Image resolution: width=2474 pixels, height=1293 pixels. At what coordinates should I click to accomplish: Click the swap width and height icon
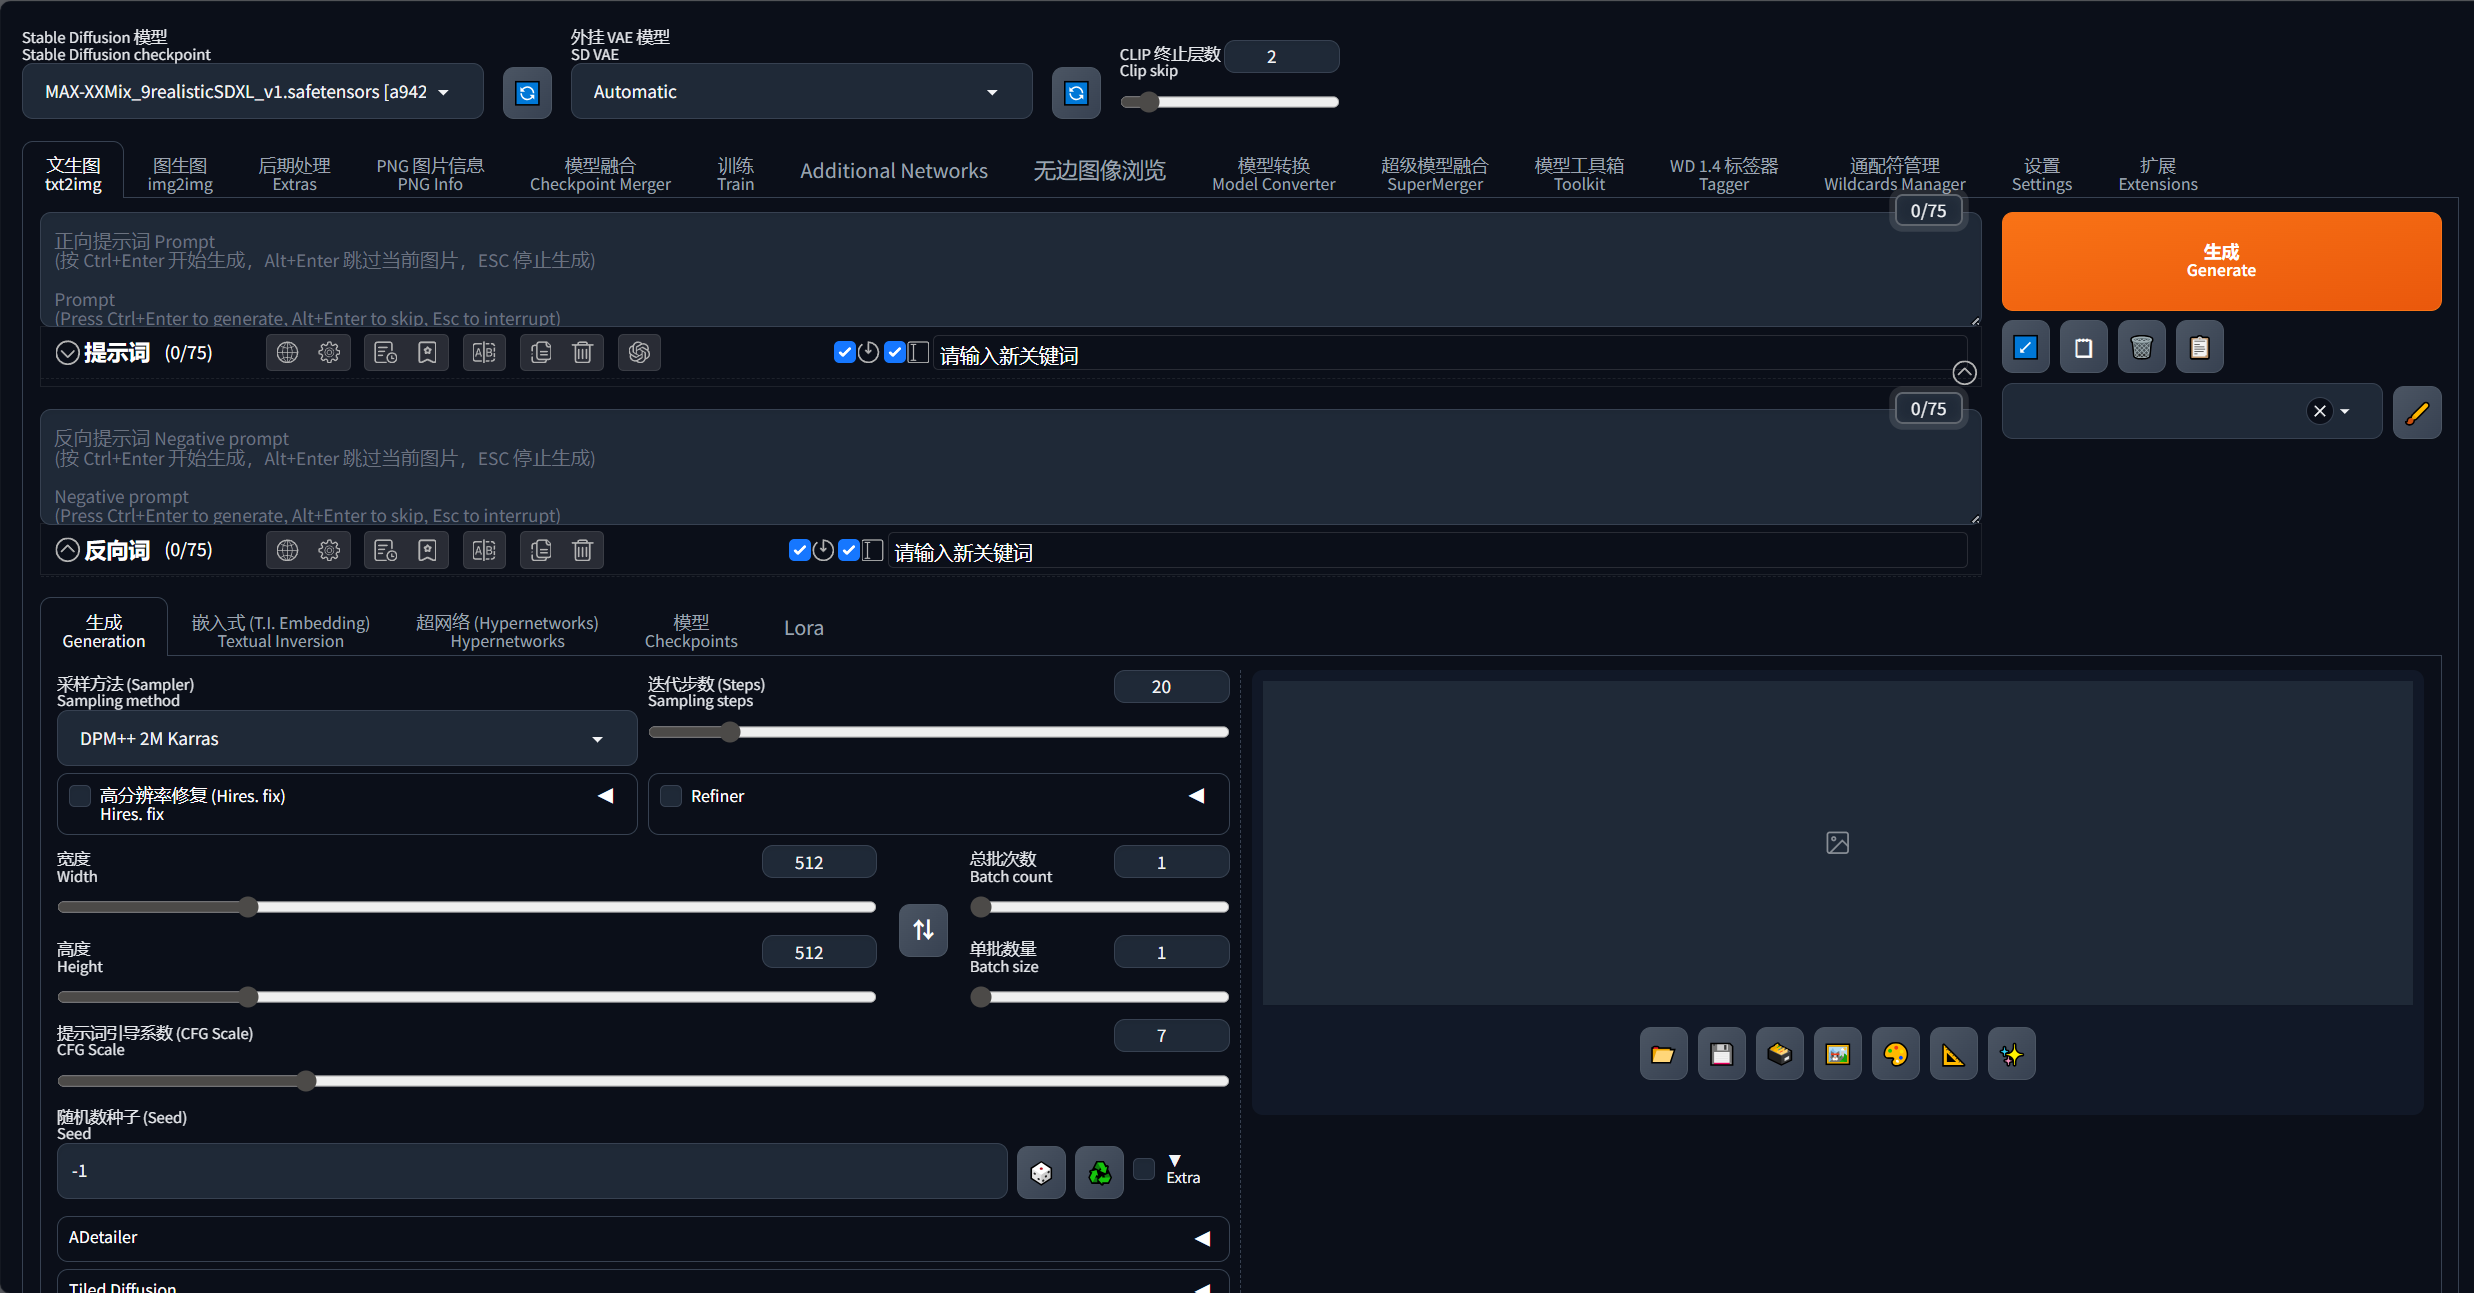tap(923, 930)
